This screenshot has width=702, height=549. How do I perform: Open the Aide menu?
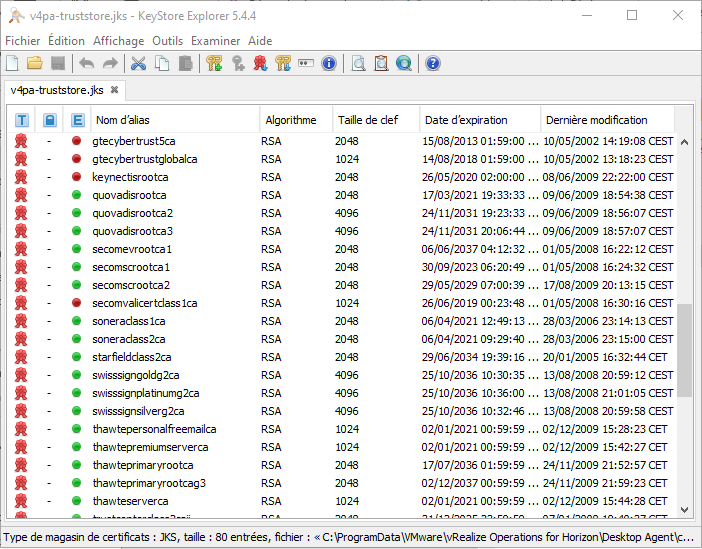[260, 41]
